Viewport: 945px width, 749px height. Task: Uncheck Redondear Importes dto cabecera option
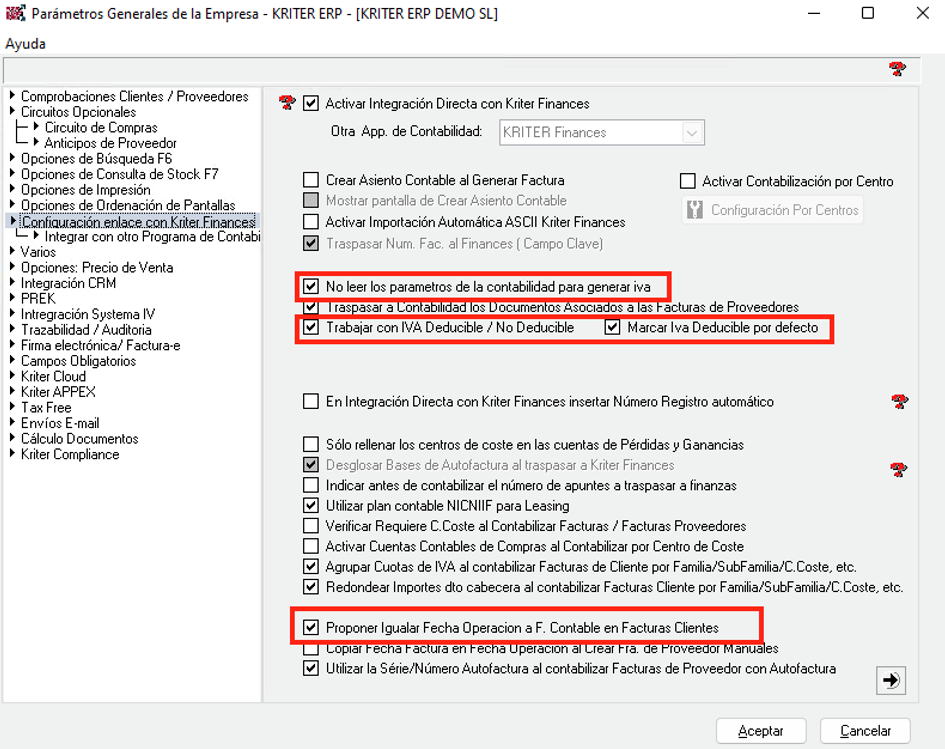pyautogui.click(x=311, y=586)
